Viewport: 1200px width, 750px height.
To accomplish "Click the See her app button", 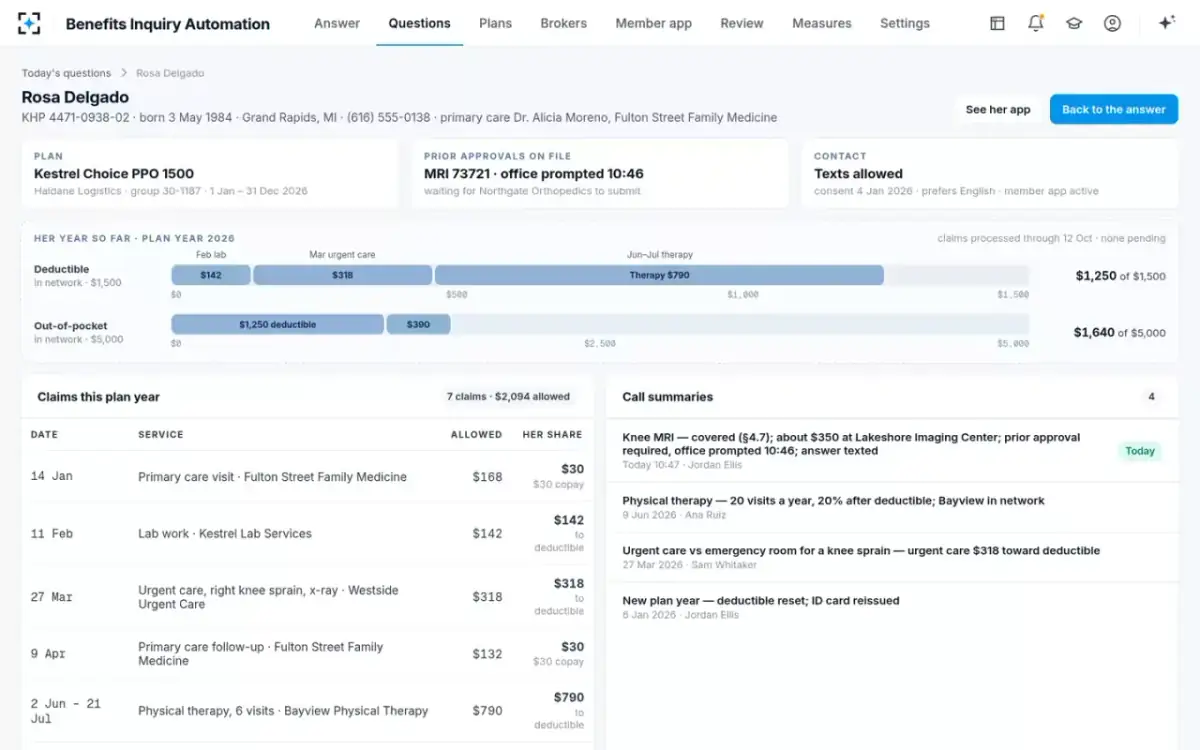I will (998, 110).
